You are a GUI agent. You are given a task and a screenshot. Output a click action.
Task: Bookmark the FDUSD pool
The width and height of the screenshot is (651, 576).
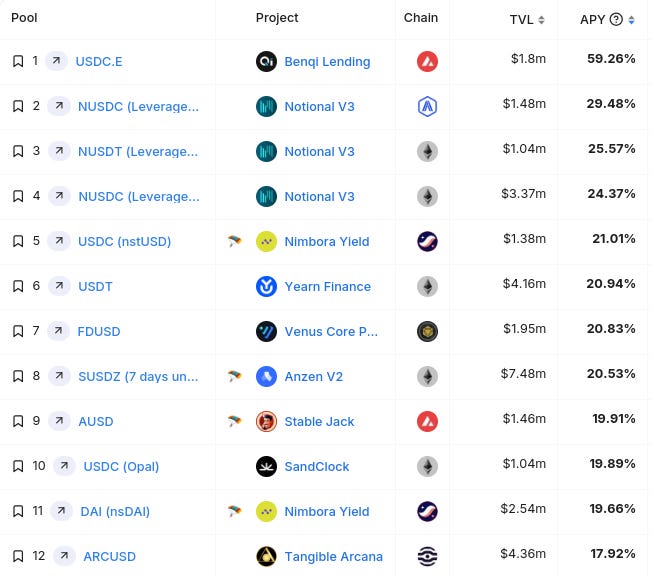click(18, 331)
